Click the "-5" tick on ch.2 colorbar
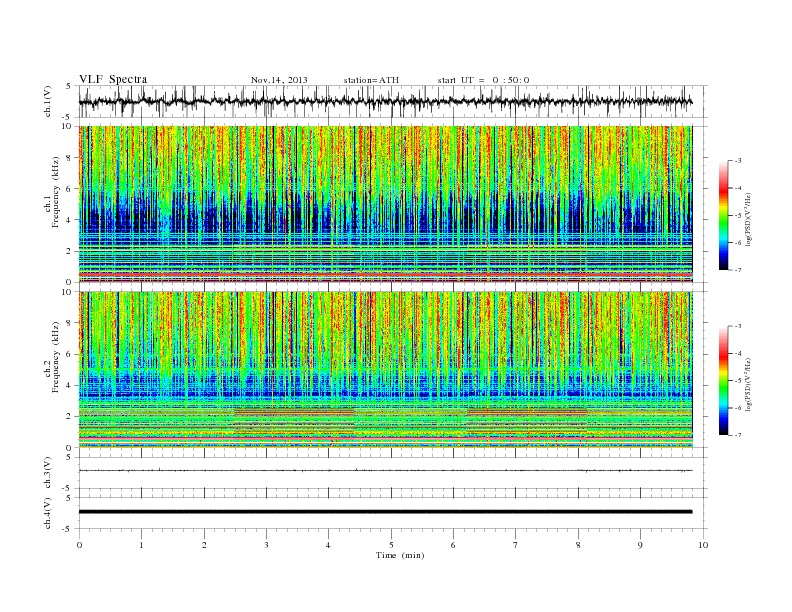The image size is (792, 612). [737, 381]
